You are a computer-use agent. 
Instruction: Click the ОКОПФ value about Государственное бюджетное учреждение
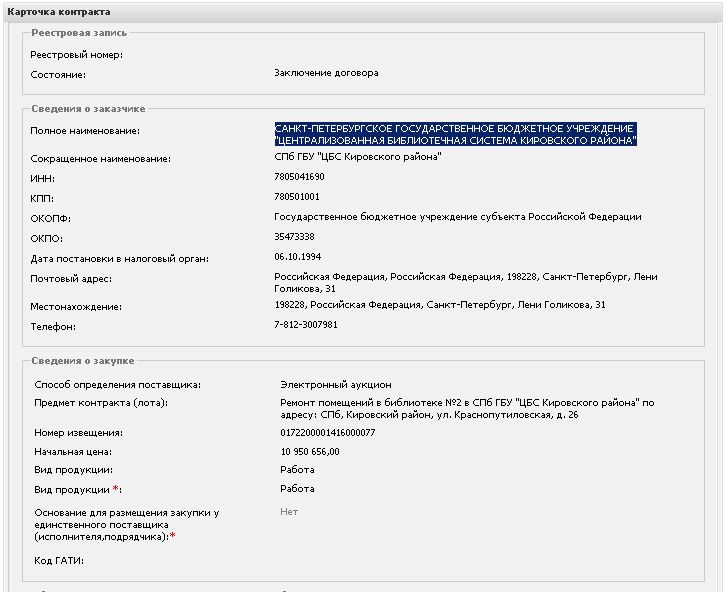[x=458, y=217]
